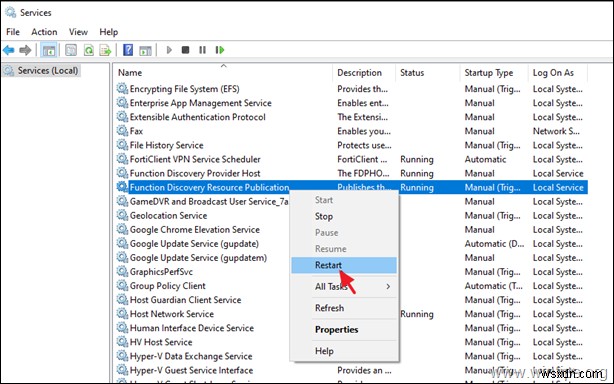Viewport: 614px width, 384px height.
Task: Open the Action menu
Action: point(44,32)
